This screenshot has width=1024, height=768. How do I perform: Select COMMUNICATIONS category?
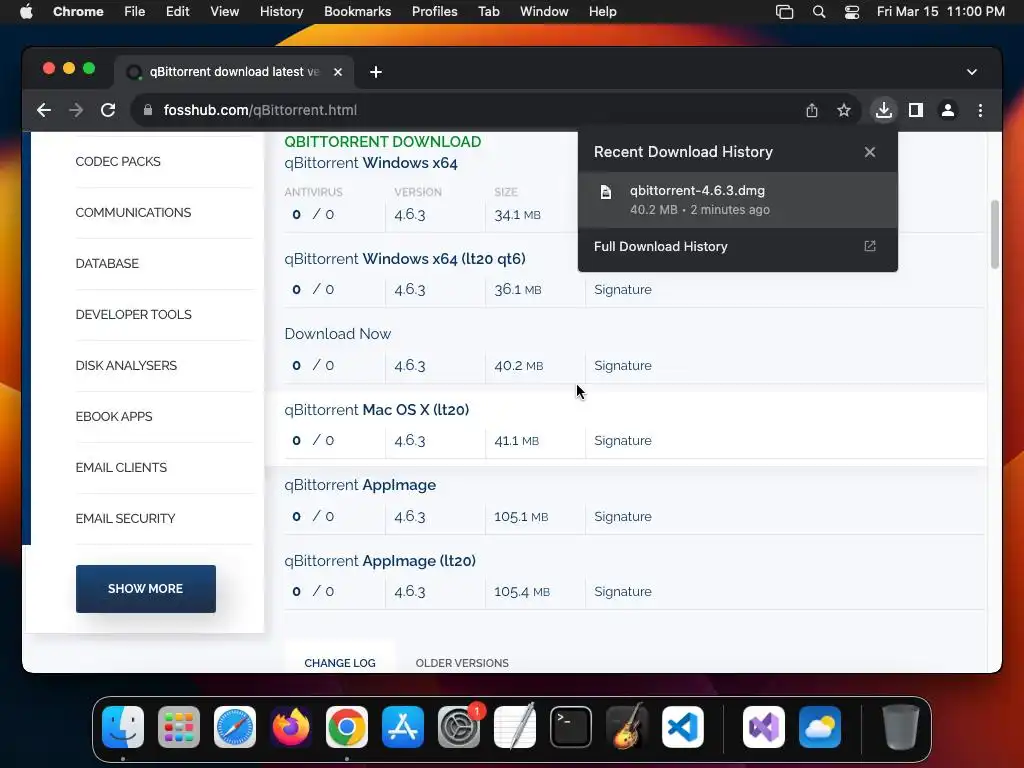click(133, 213)
